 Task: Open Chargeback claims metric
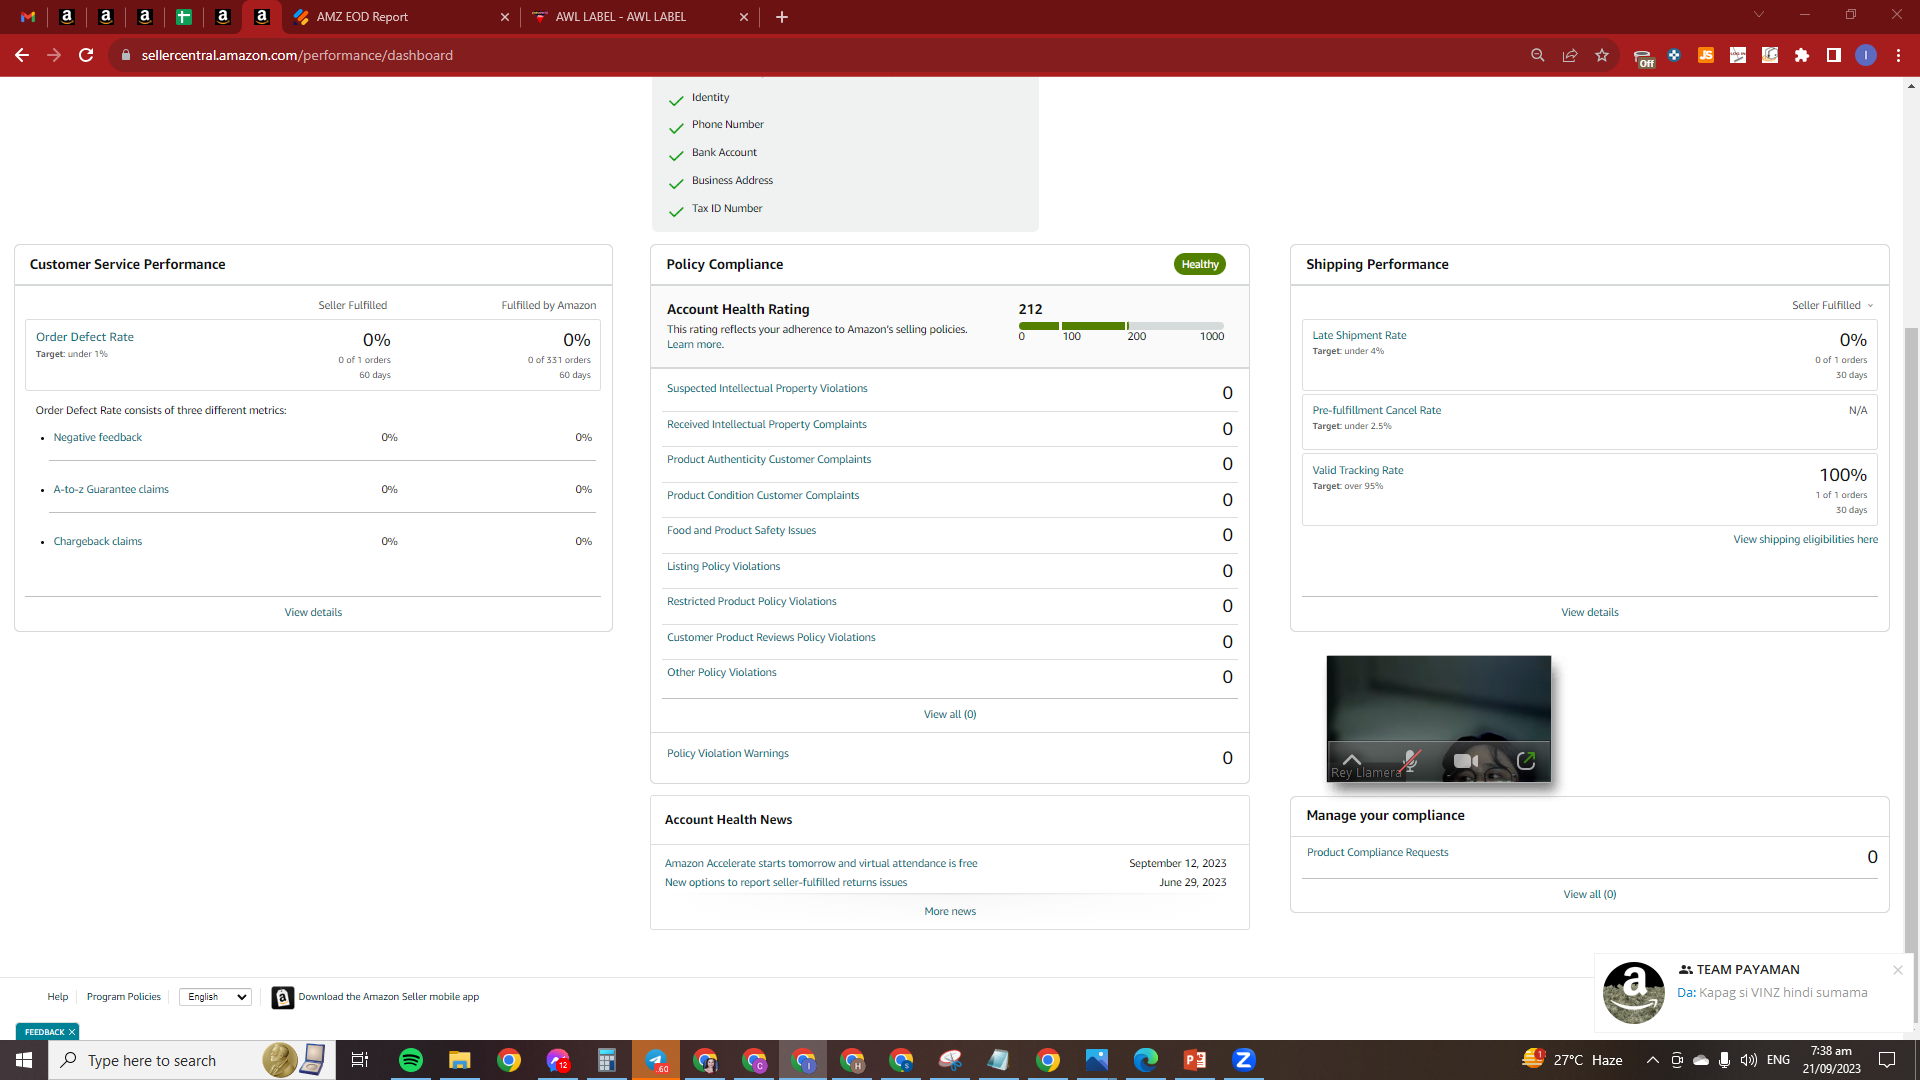[98, 542]
